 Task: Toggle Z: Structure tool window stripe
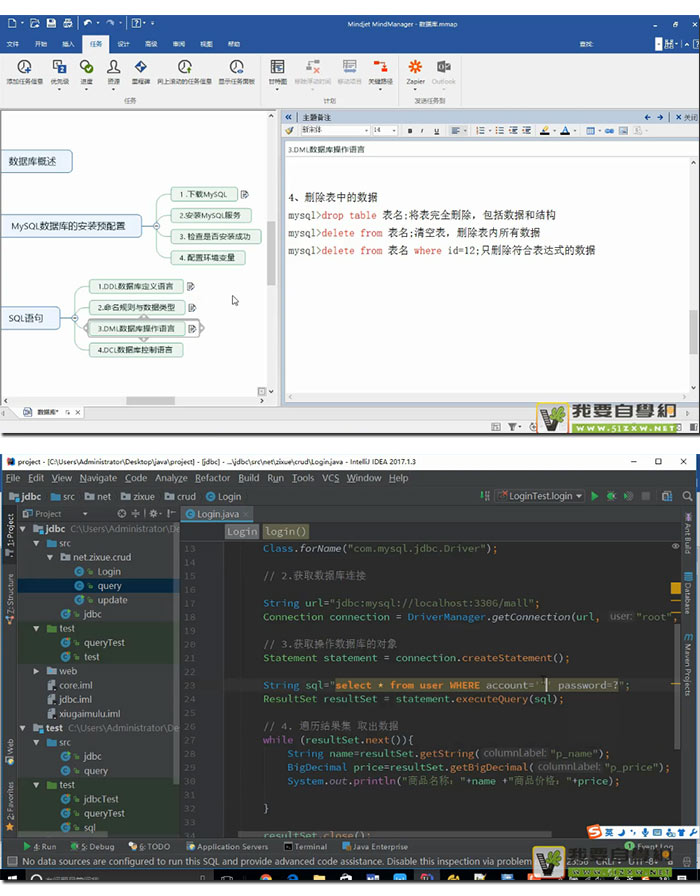coord(10,598)
